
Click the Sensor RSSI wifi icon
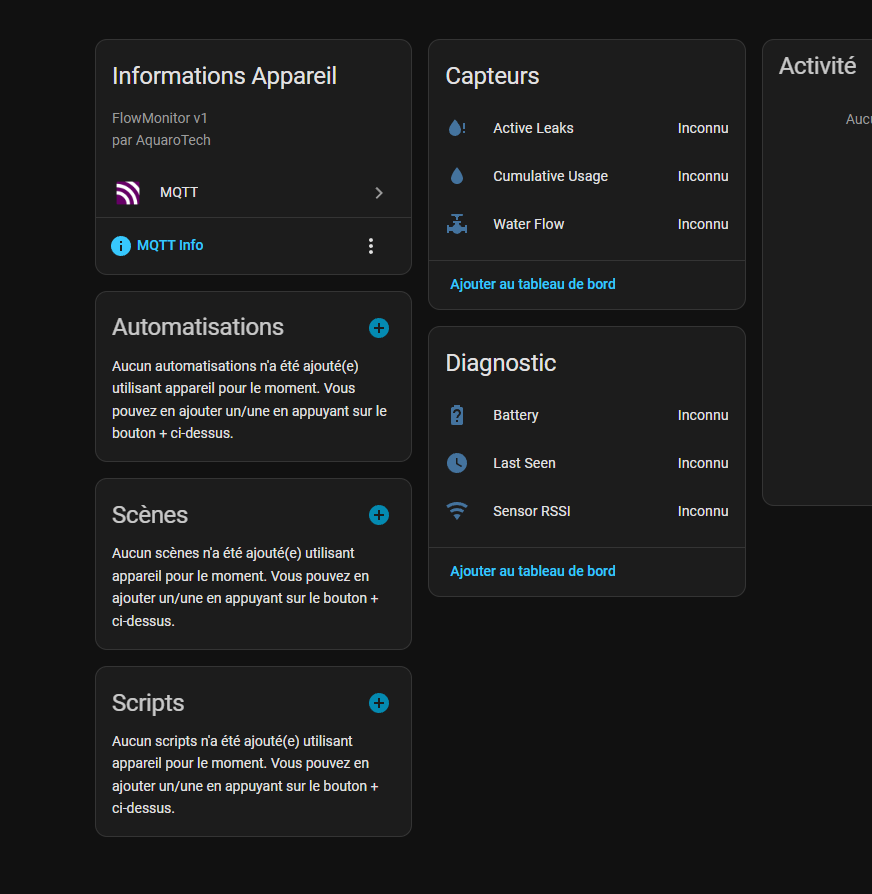click(x=457, y=511)
